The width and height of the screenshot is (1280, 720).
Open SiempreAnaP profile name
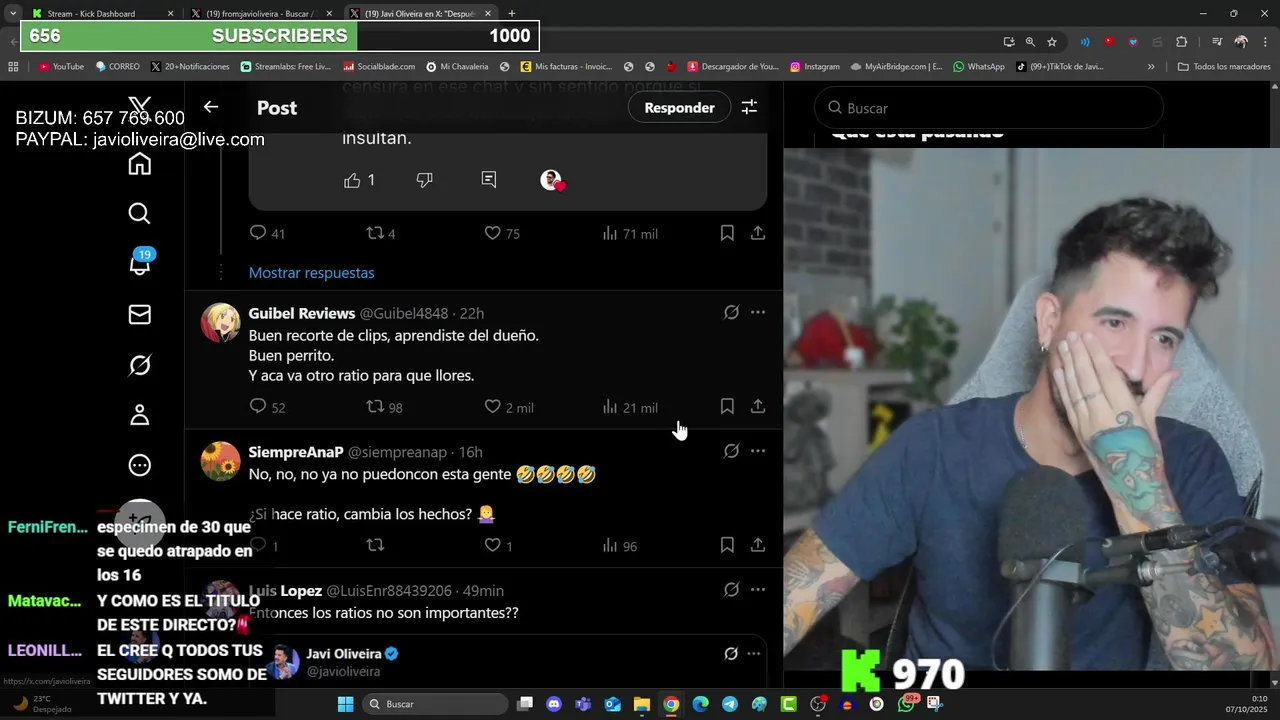pyautogui.click(x=296, y=452)
